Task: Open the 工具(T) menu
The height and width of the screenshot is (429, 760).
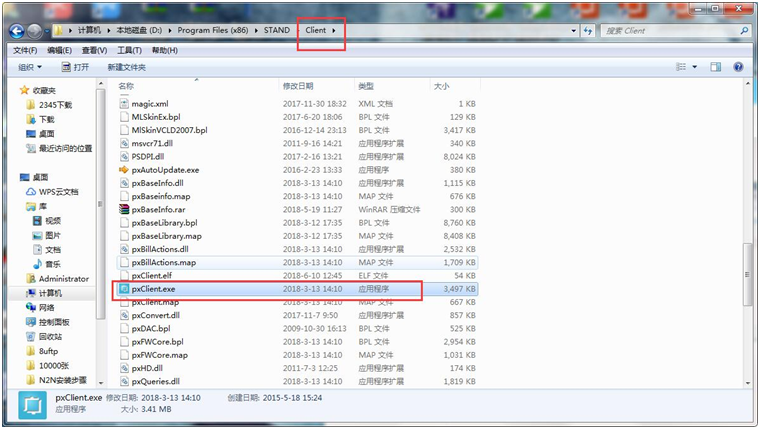Action: pyautogui.click(x=129, y=50)
